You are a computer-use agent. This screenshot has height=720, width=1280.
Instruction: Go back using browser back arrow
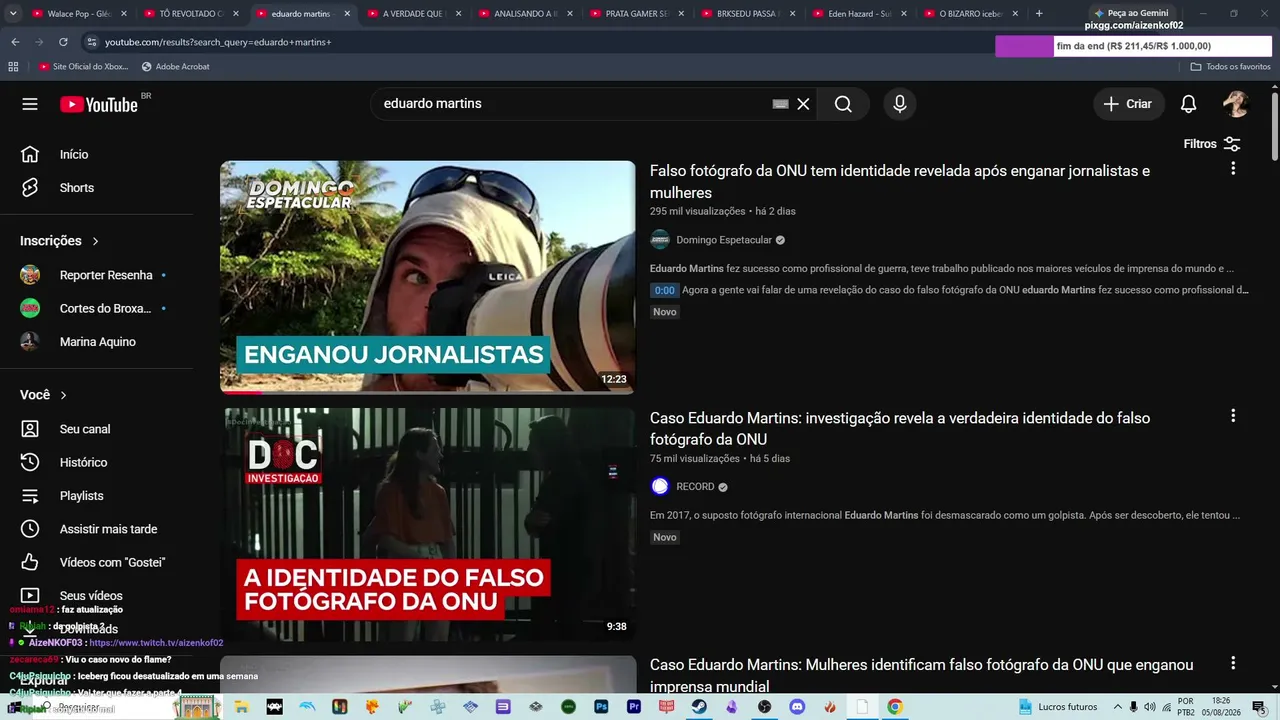pos(15,42)
